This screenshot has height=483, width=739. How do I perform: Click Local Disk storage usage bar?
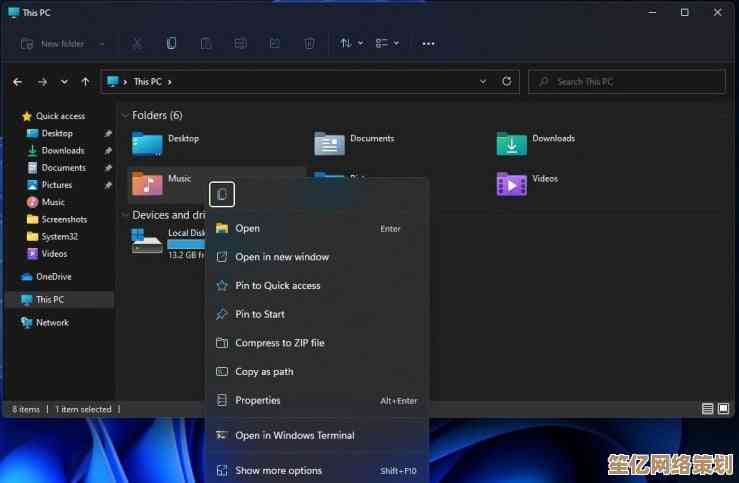(186, 244)
